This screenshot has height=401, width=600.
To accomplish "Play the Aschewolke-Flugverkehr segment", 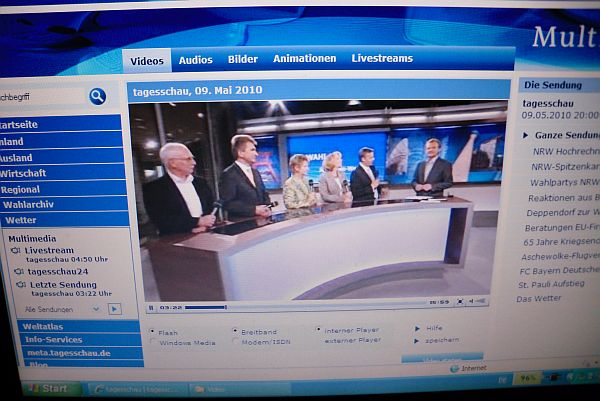I will [560, 256].
